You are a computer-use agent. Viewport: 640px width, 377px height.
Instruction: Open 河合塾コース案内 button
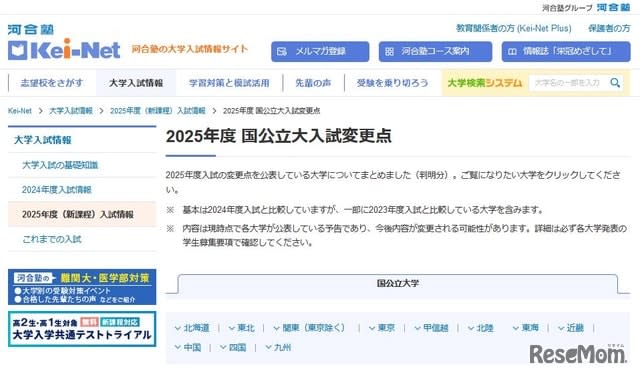pos(435,51)
